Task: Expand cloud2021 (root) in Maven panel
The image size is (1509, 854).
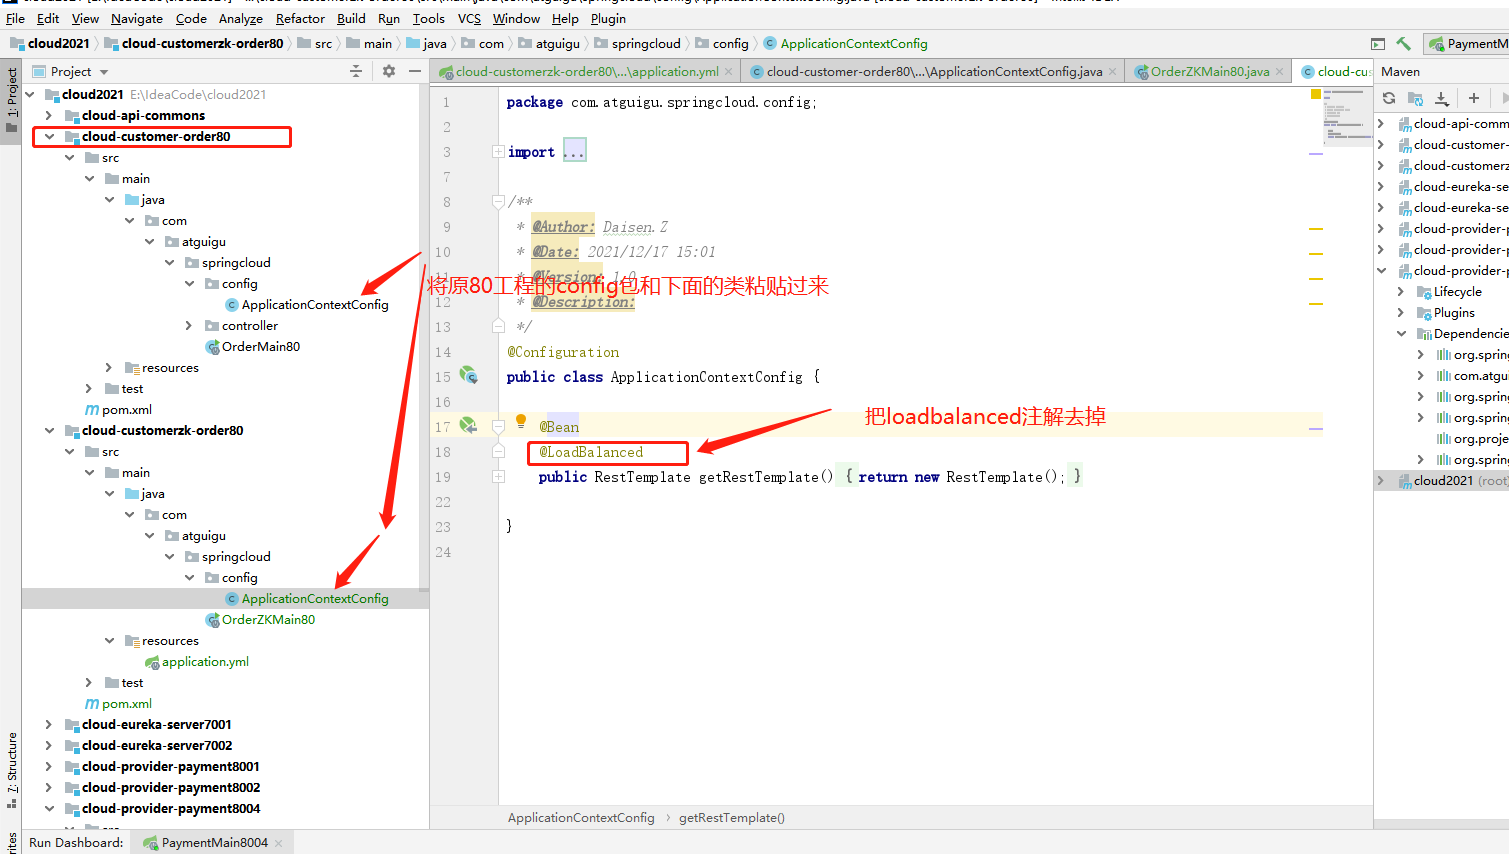Action: (x=1381, y=480)
